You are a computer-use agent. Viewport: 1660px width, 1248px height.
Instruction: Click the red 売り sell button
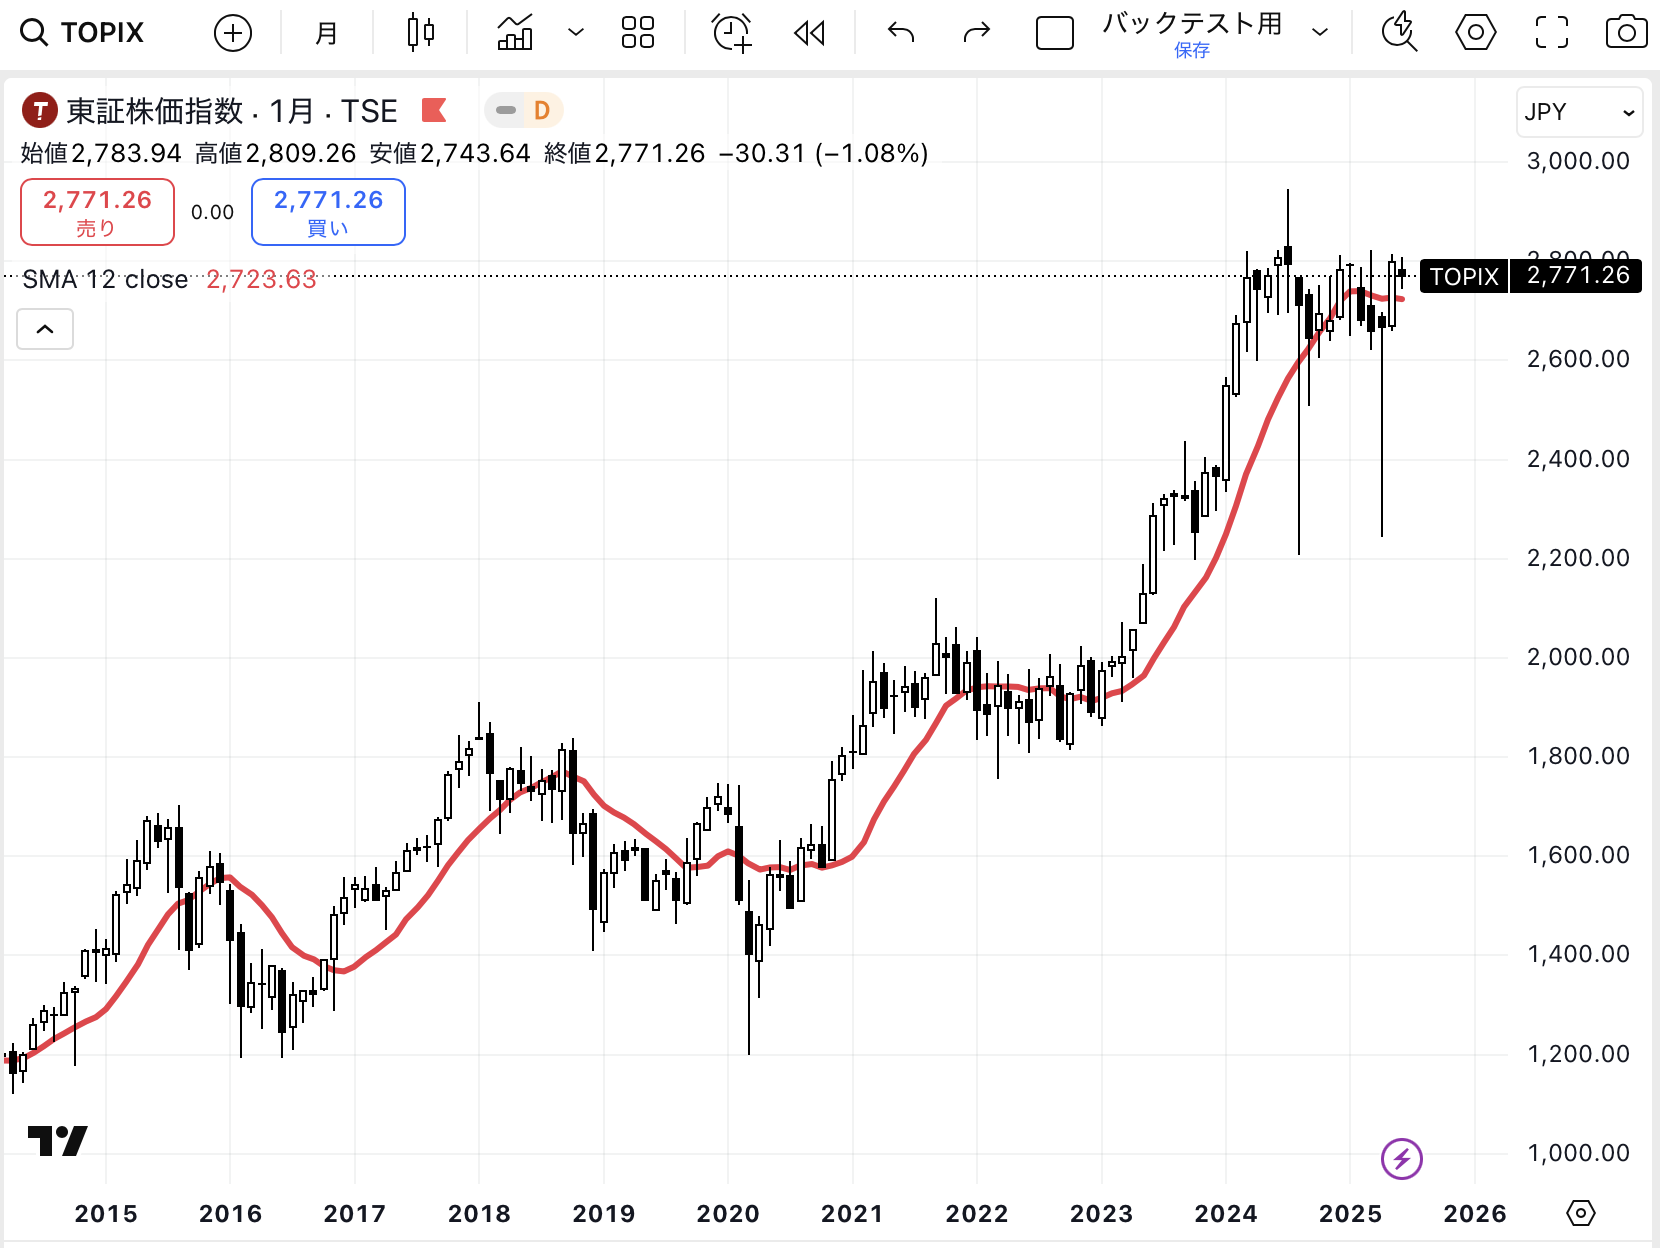[x=97, y=212]
